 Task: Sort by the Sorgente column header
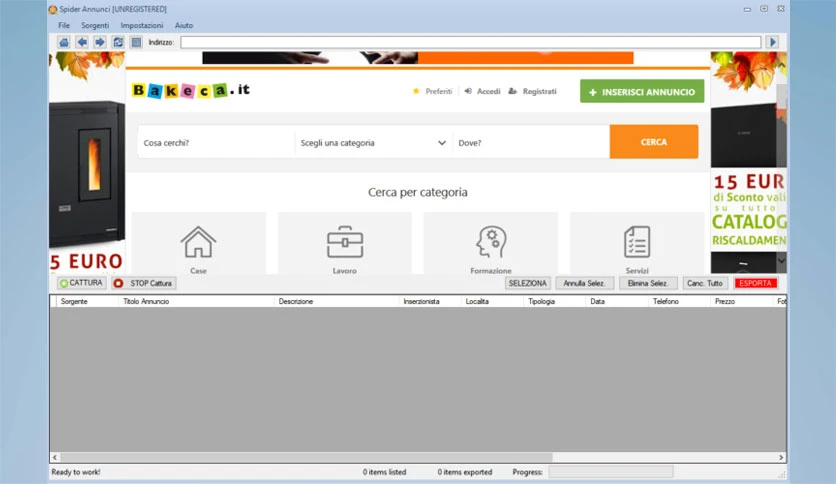[87, 301]
